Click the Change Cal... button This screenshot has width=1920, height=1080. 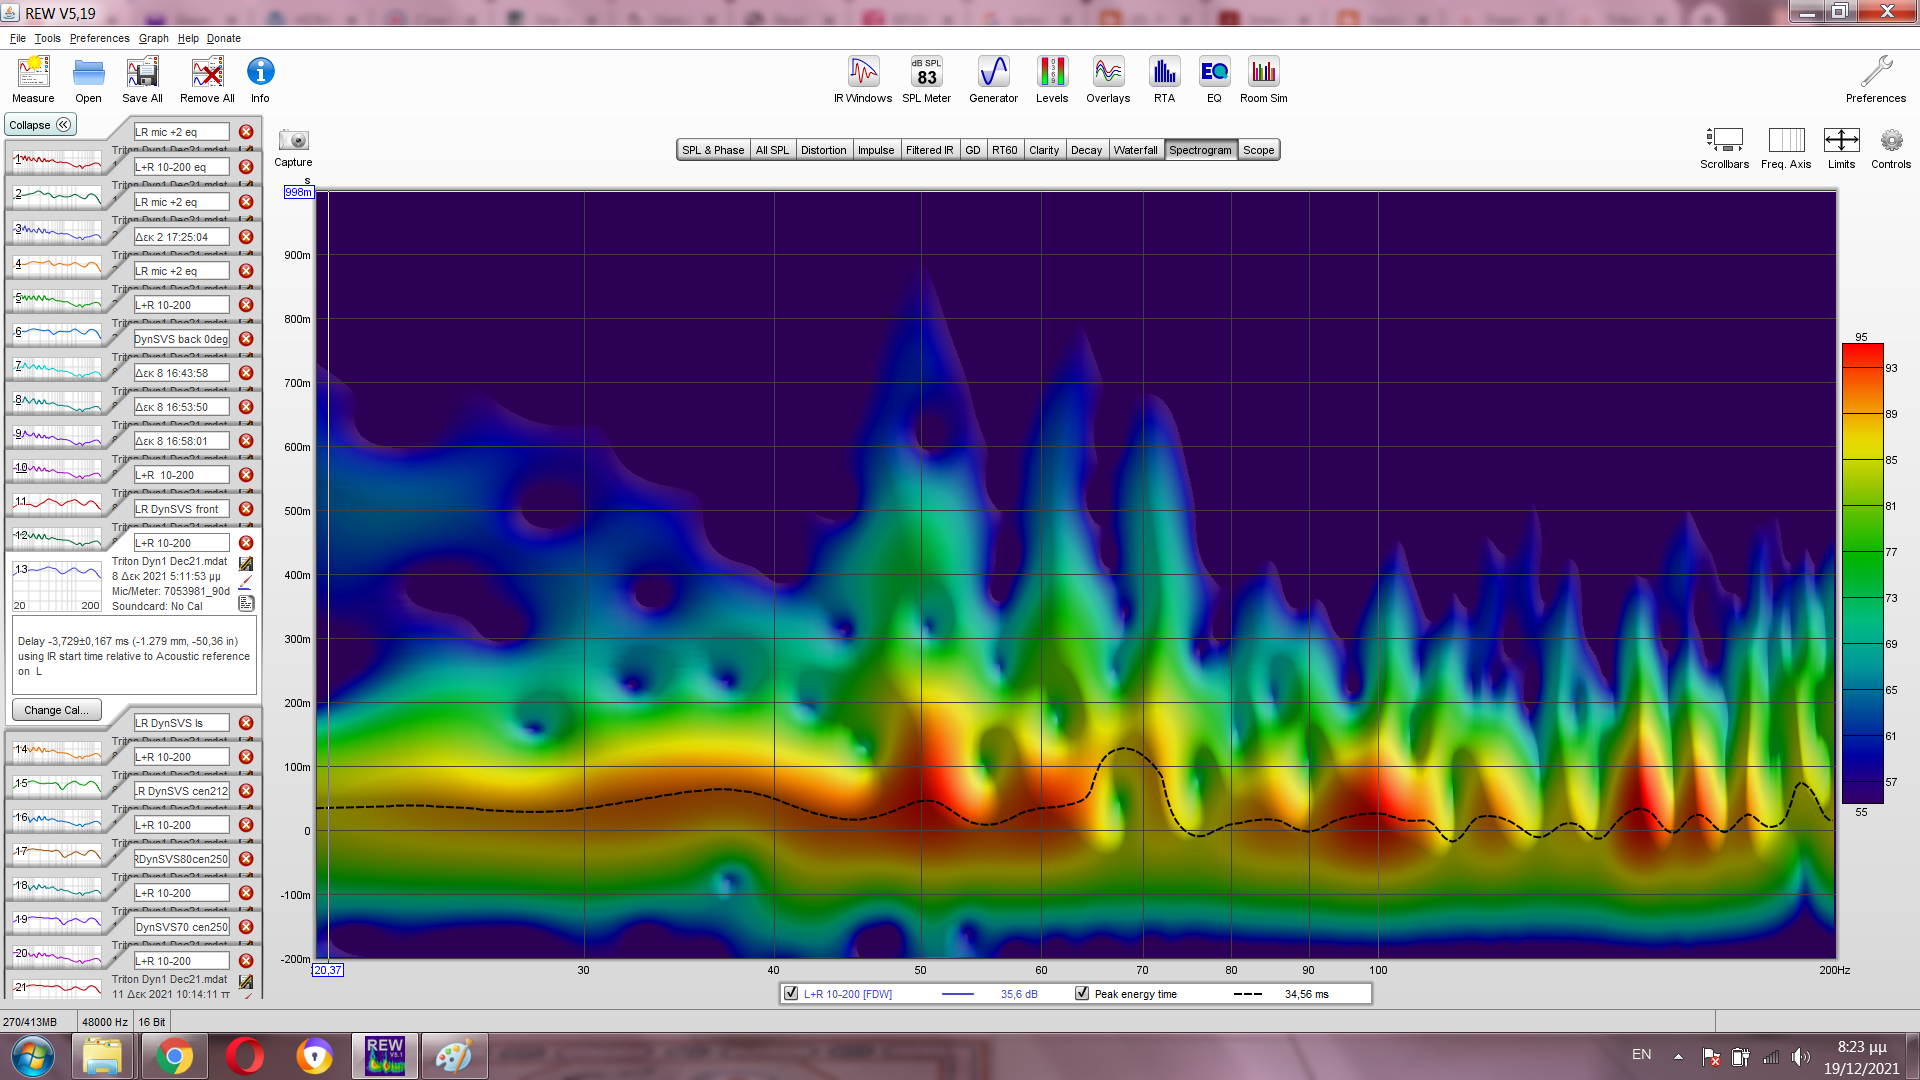(56, 710)
